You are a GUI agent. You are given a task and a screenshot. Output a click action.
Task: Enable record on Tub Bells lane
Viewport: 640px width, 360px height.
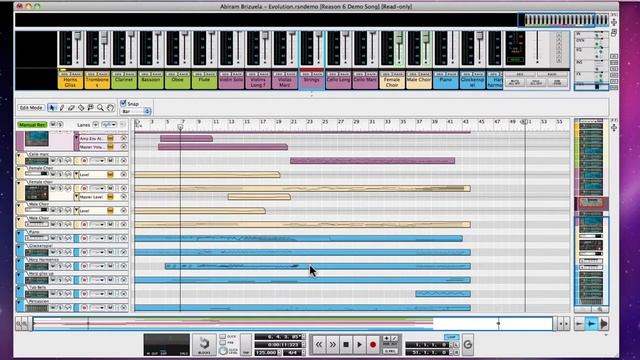pos(84,293)
